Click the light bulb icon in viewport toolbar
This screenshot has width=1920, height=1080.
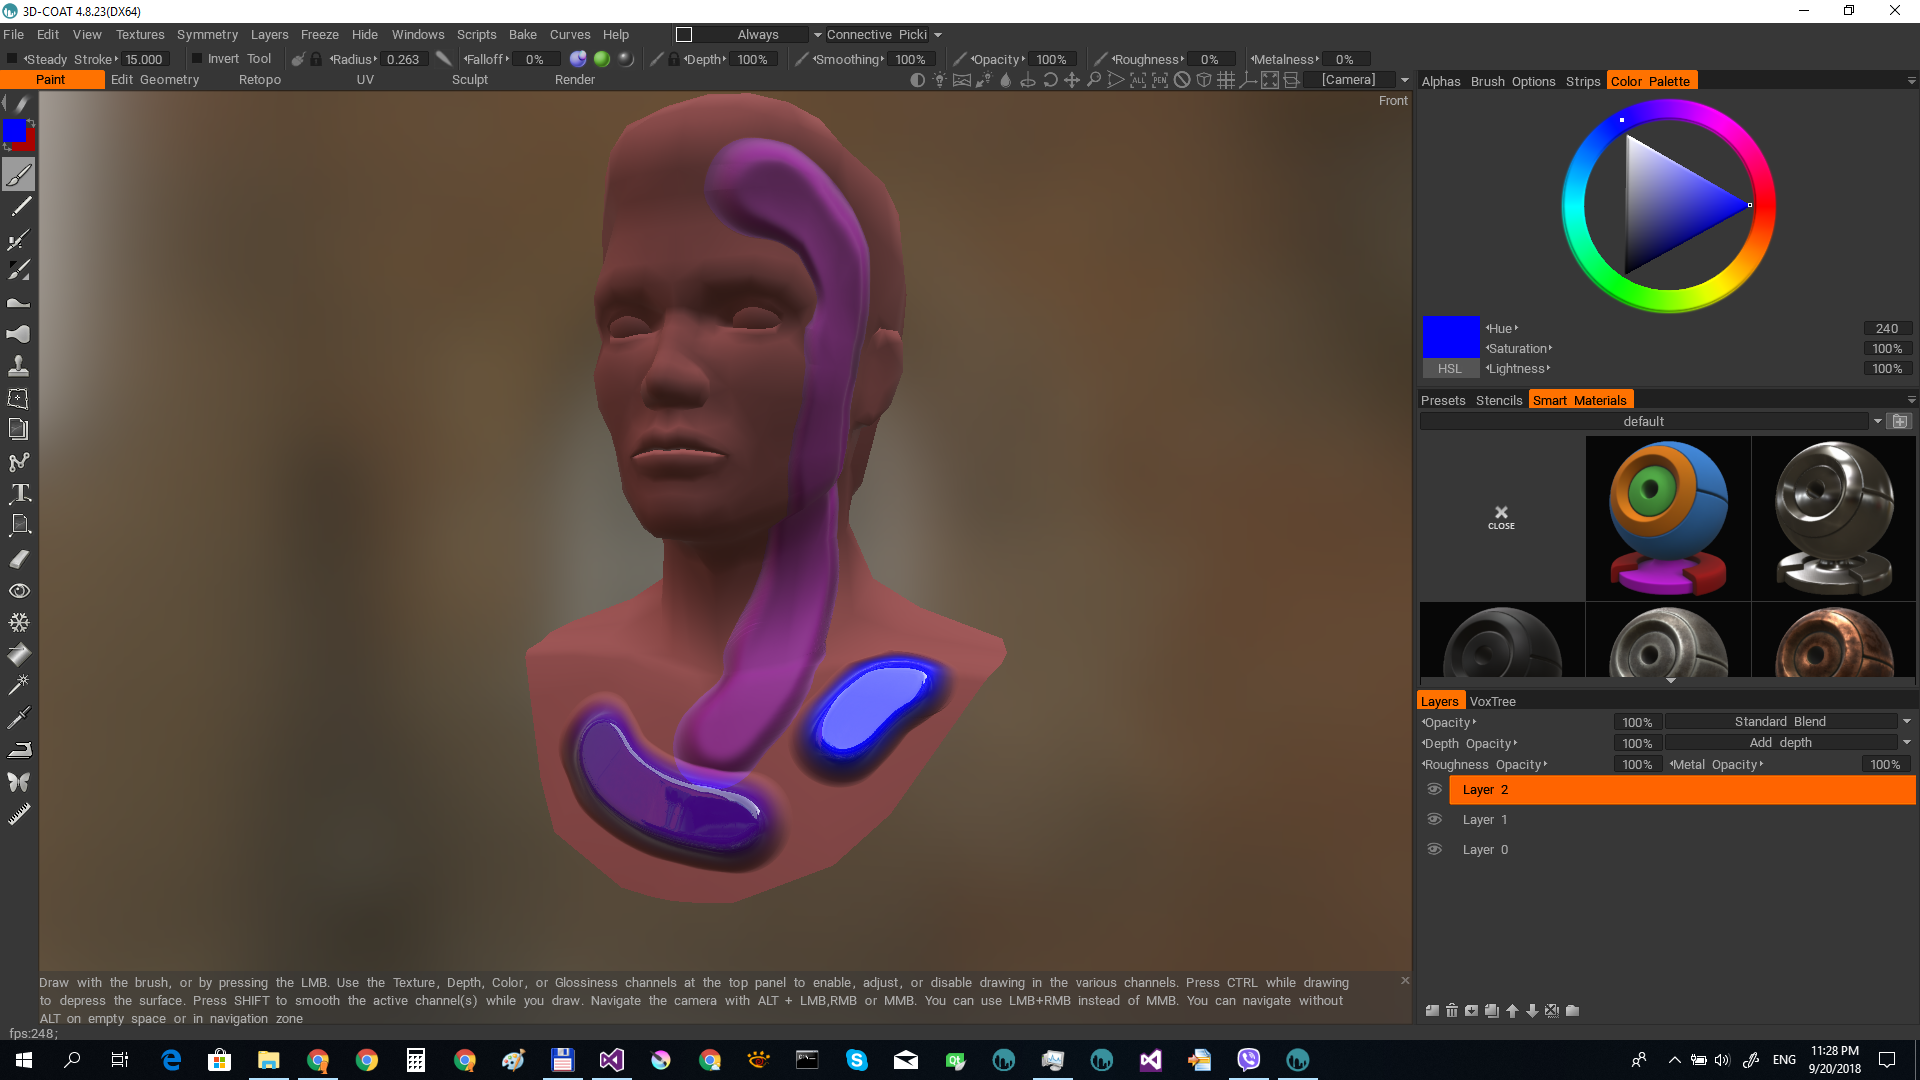point(939,80)
